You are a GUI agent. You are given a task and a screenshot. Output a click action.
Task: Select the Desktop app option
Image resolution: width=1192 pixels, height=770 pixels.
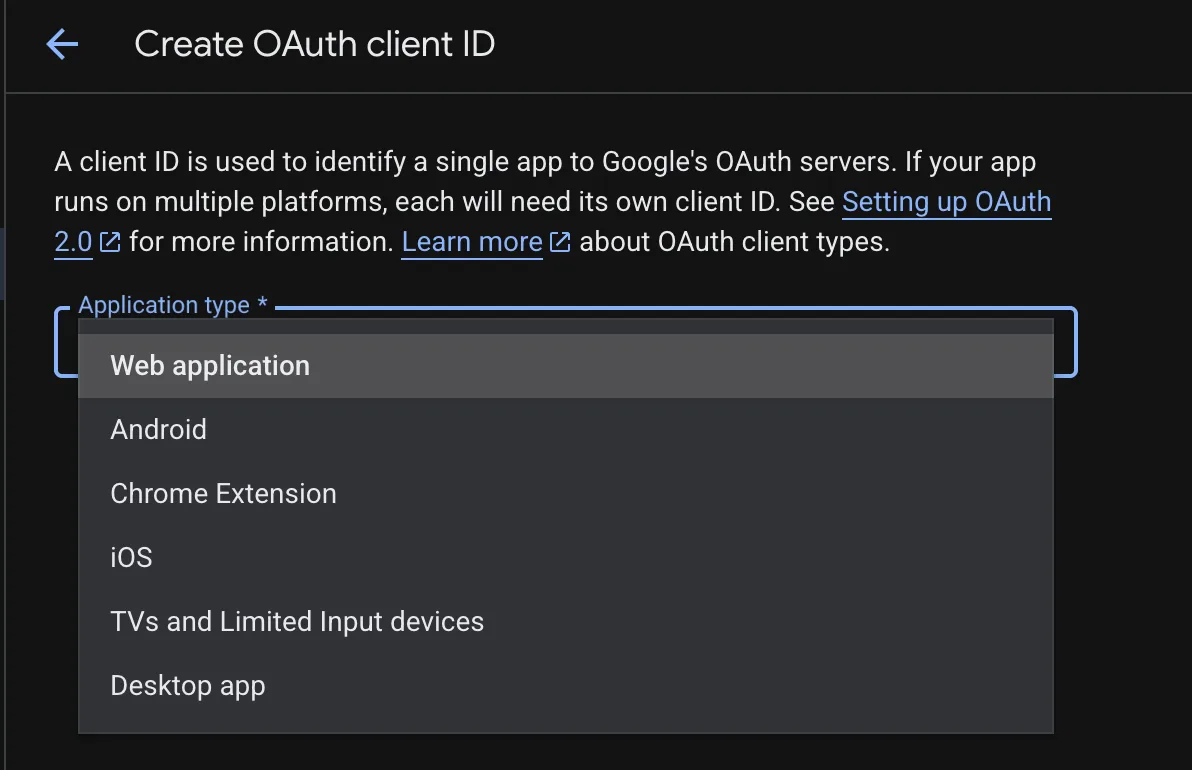click(566, 685)
